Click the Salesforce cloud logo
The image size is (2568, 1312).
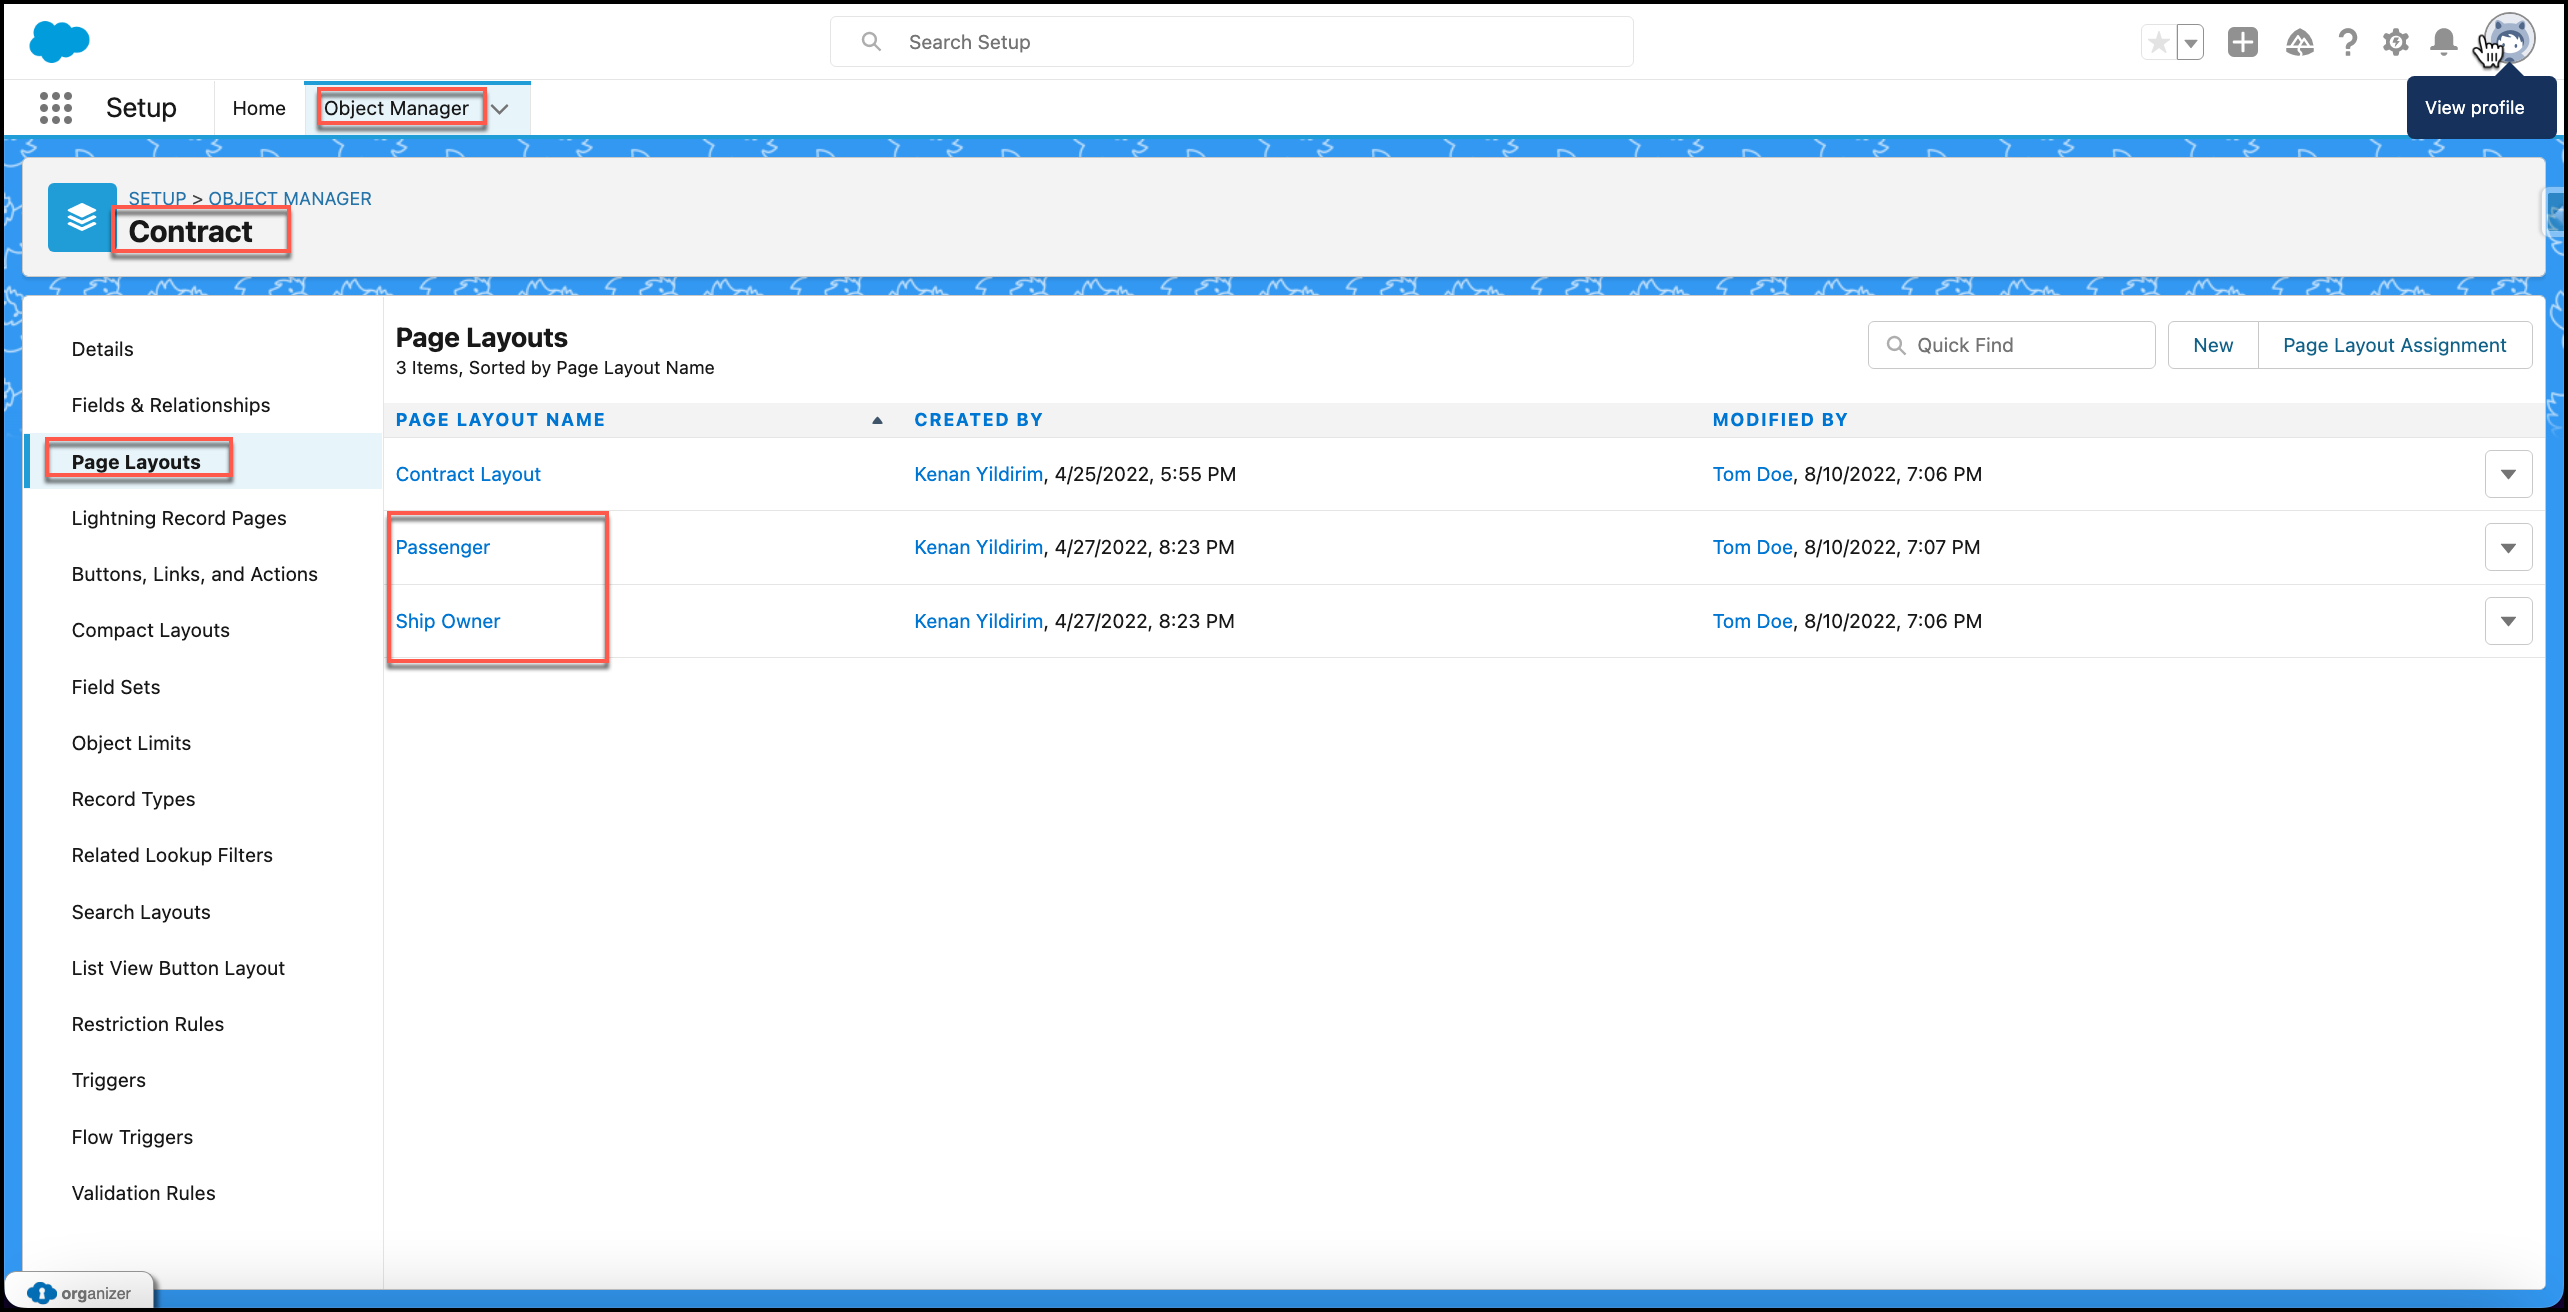coord(59,42)
